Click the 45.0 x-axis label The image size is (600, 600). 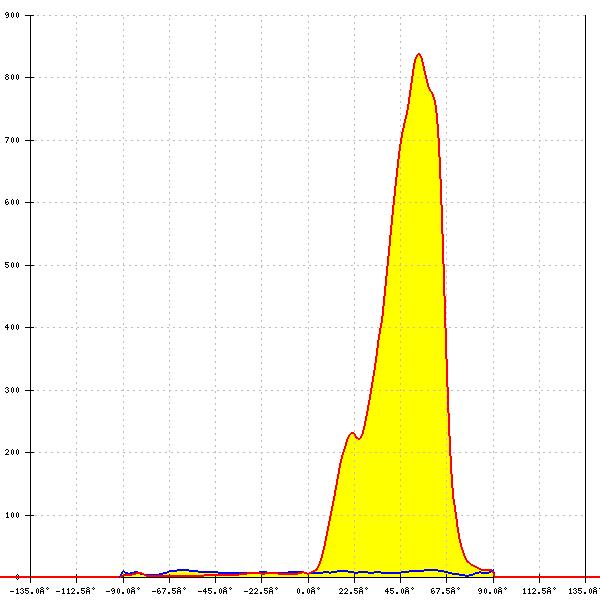coord(400,591)
